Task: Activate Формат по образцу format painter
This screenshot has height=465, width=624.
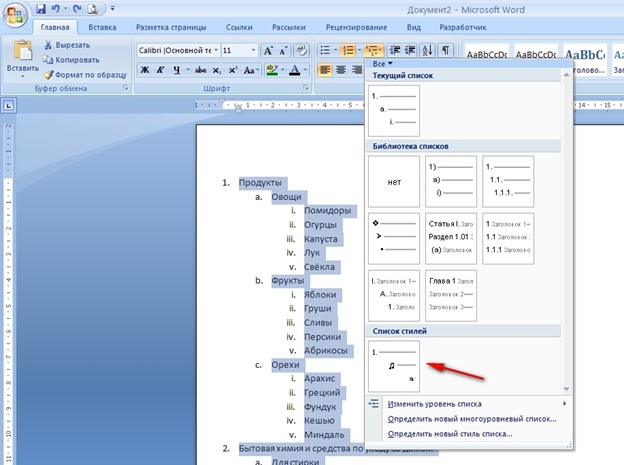Action: tap(85, 74)
